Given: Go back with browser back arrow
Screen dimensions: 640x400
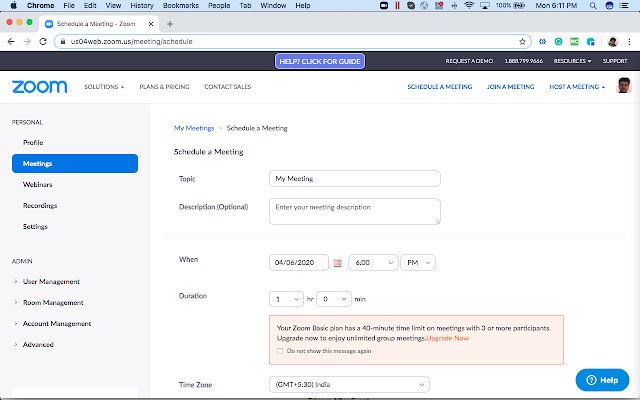Looking at the screenshot, I should click(11, 41).
